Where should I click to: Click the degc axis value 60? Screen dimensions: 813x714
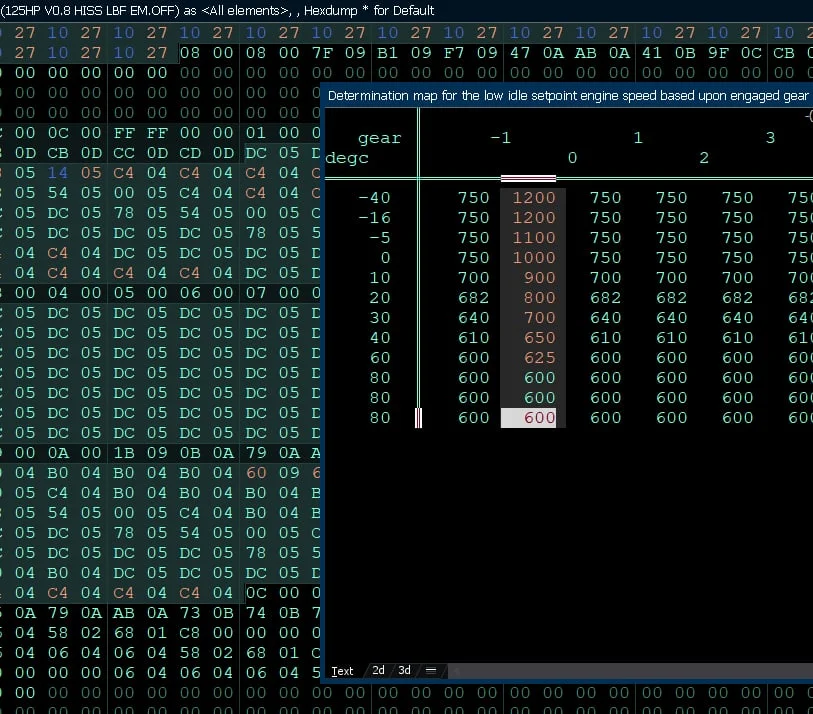pos(380,358)
